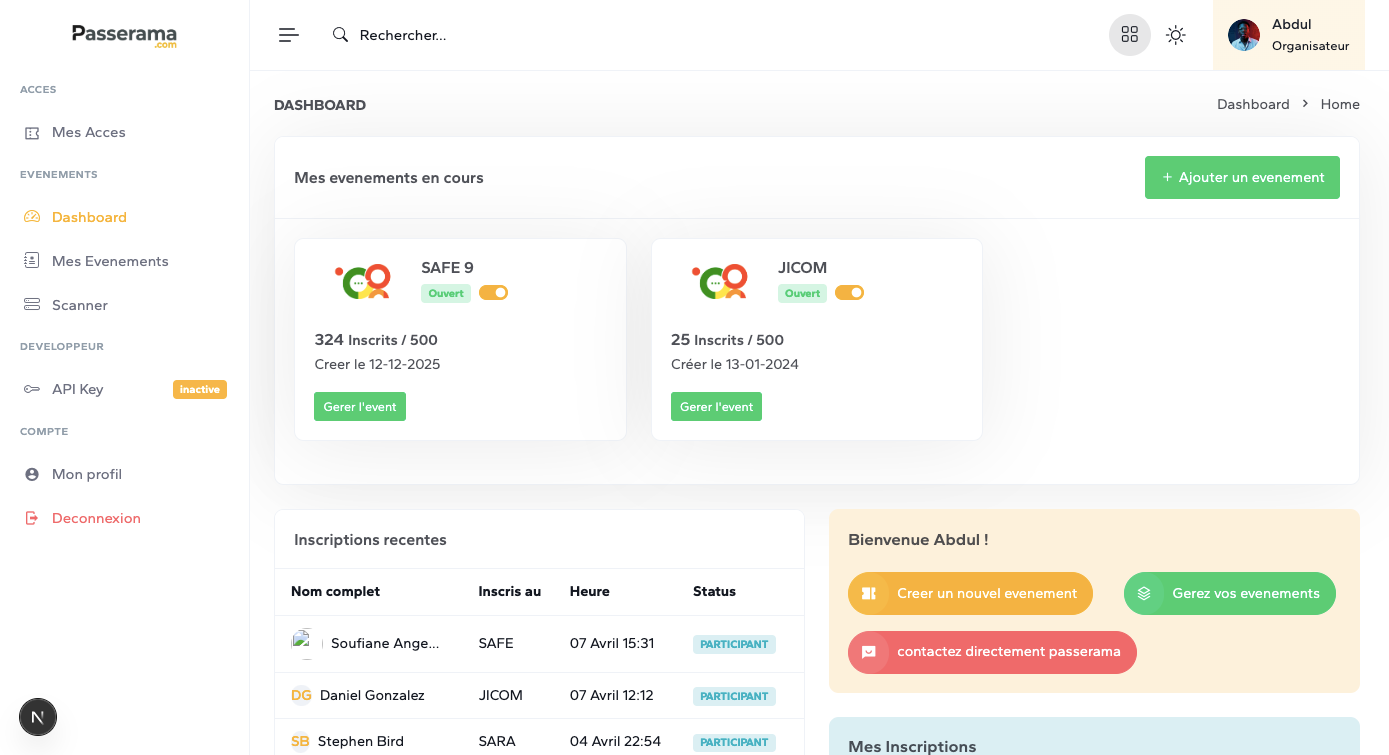Viewport: 1389px width, 755px height.
Task: Click PARTICIPANT badge in Stephen Bird's row
Action: click(734, 742)
